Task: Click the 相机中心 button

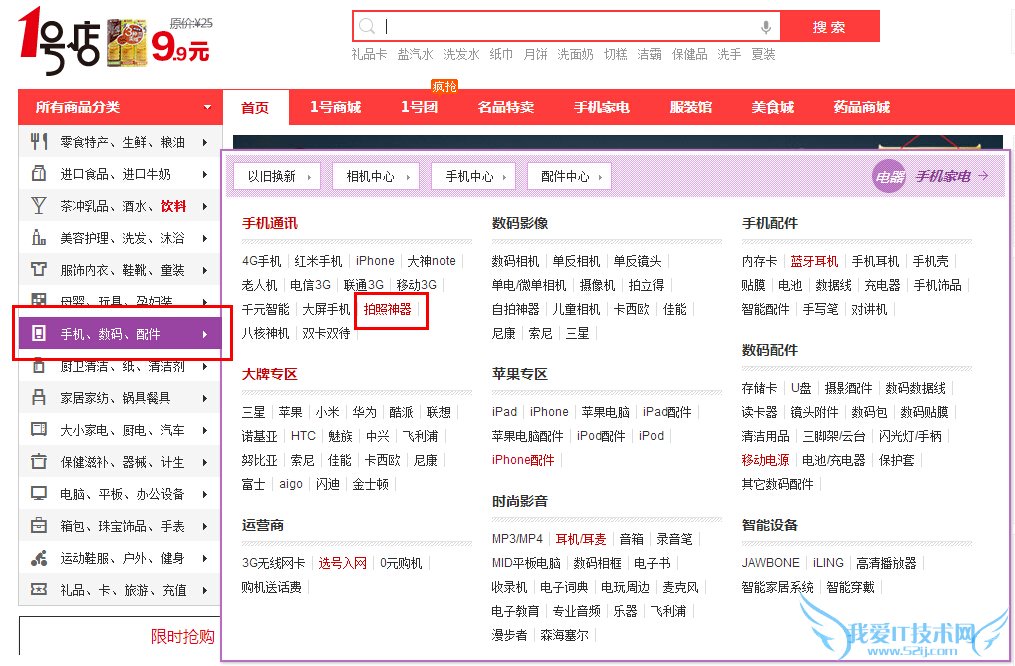Action: [x=376, y=176]
